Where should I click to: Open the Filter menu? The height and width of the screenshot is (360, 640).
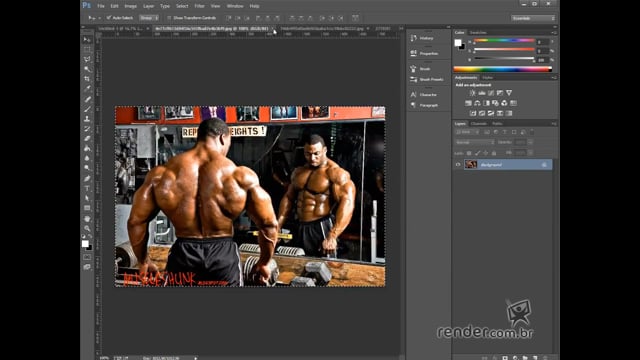[x=199, y=6]
